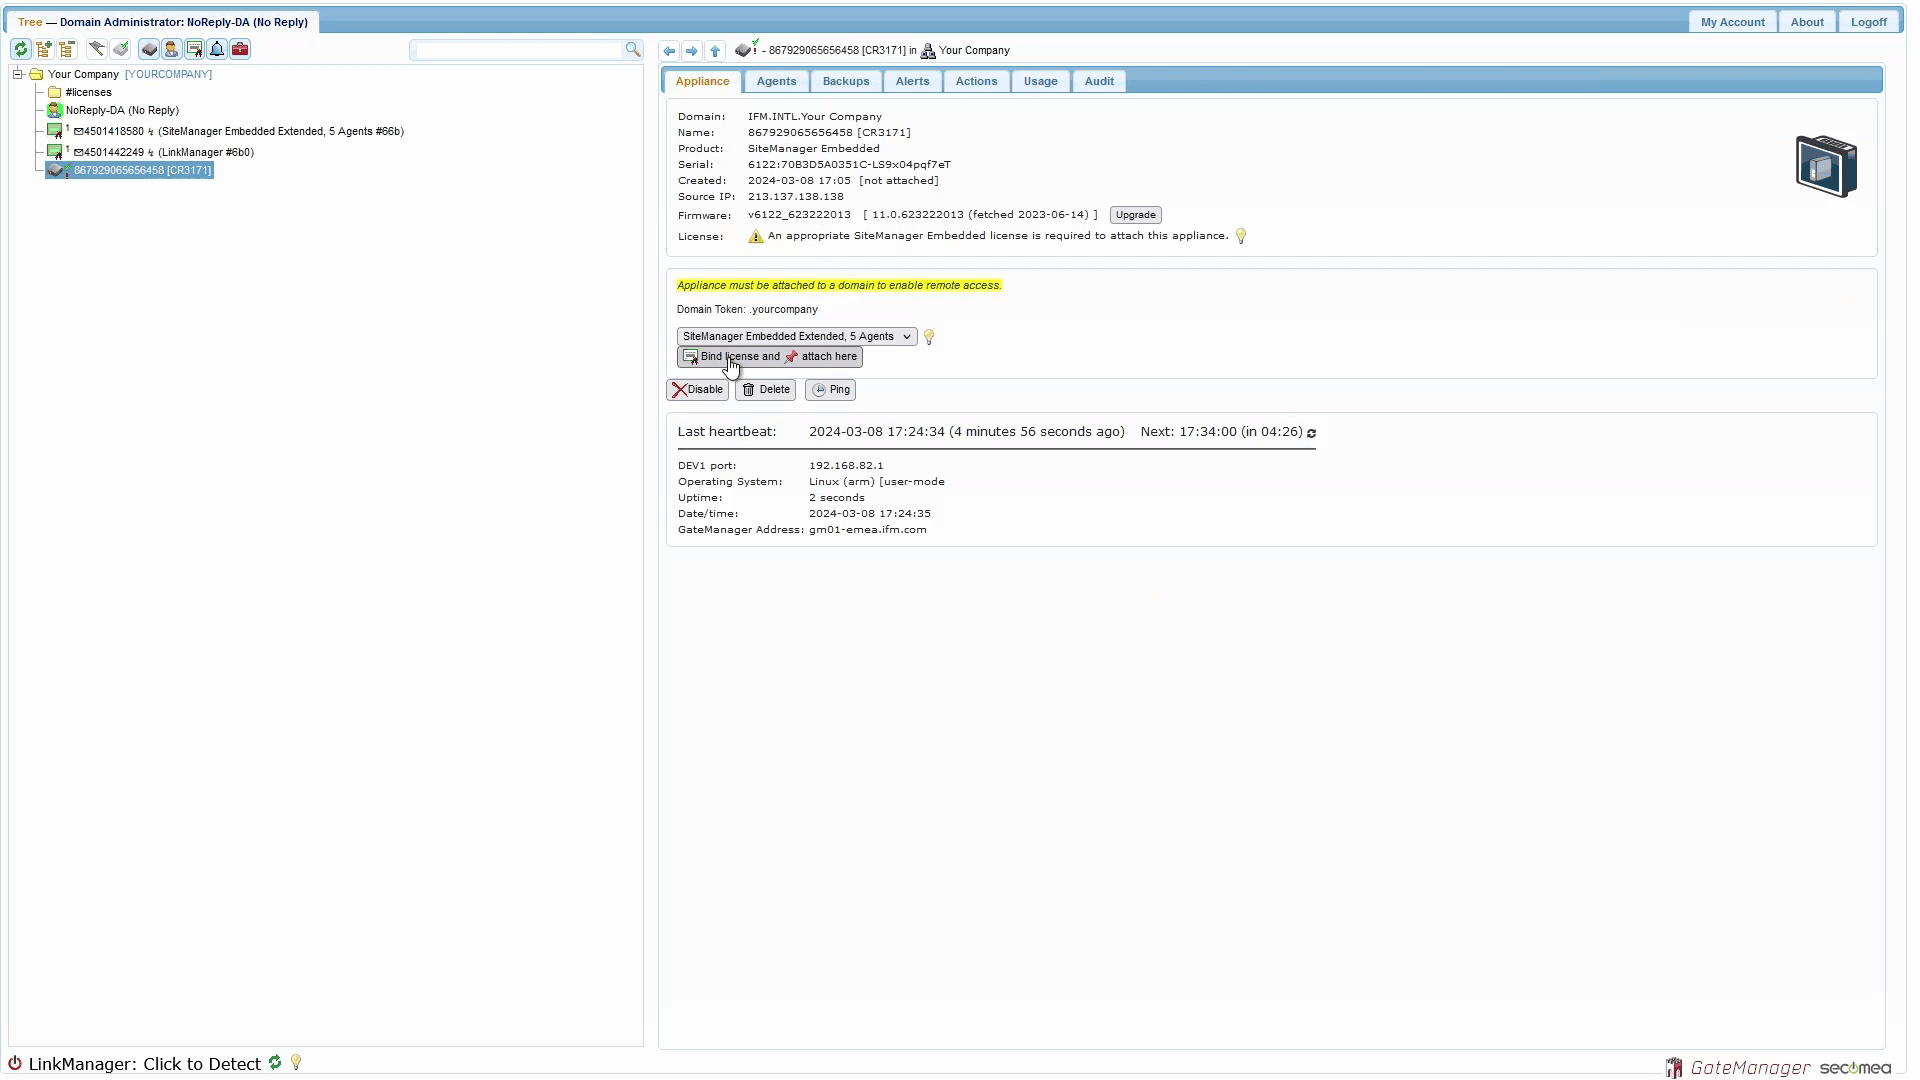This screenshot has width=1920, height=1080.
Task: Click the alerts bell toolbar icon
Action: tap(217, 49)
